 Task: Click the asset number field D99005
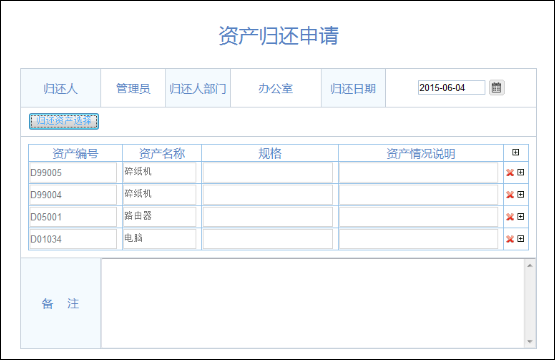coord(73,173)
